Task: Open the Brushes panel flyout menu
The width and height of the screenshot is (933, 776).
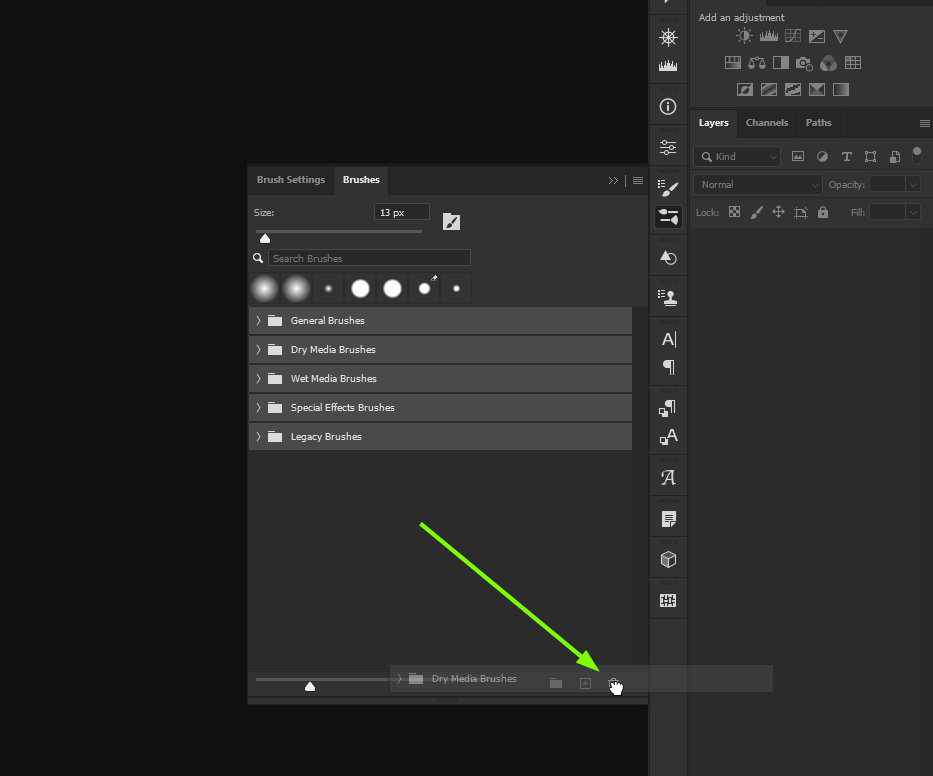Action: (x=638, y=180)
